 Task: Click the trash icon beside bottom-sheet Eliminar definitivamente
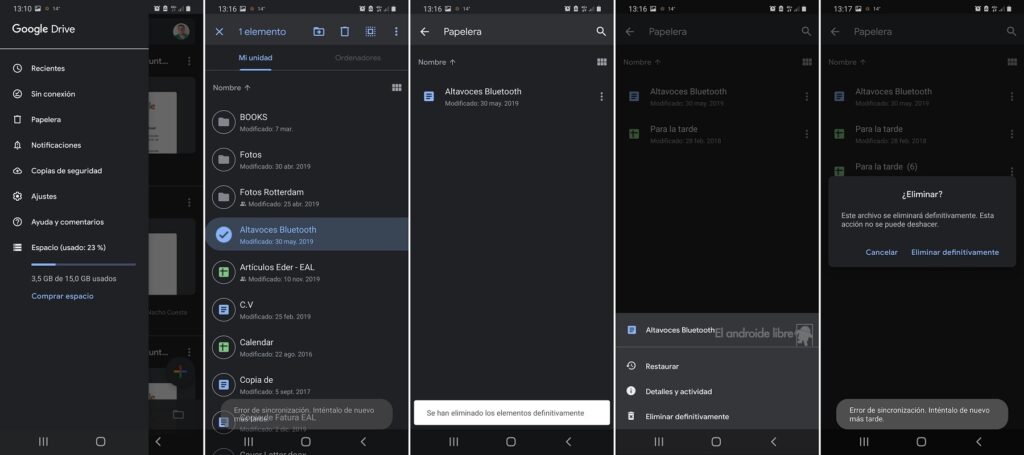click(631, 416)
